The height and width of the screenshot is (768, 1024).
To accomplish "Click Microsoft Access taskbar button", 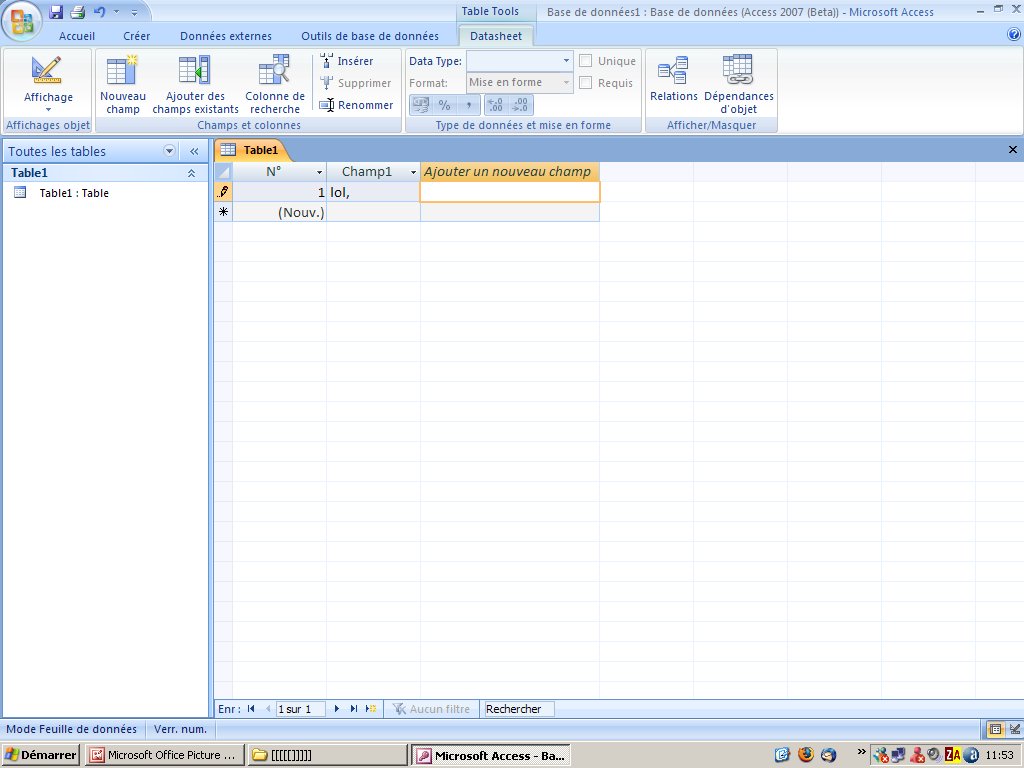I will click(x=491, y=755).
